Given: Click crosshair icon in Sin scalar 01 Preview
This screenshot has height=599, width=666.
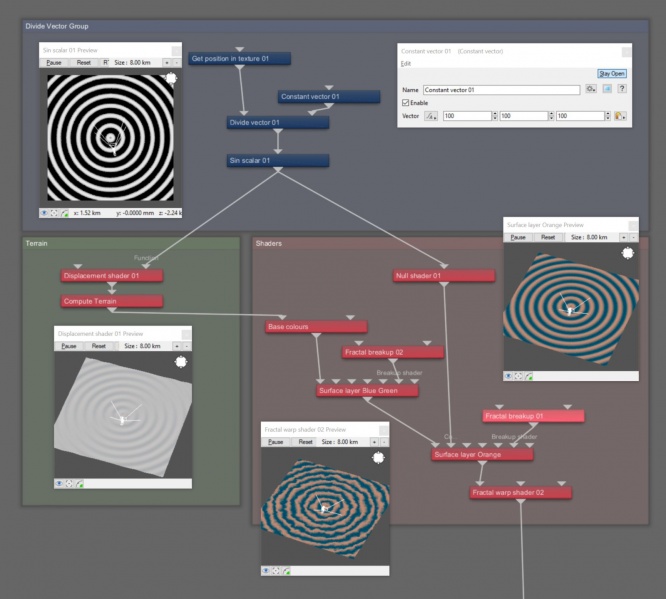Looking at the screenshot, I should click(54, 213).
